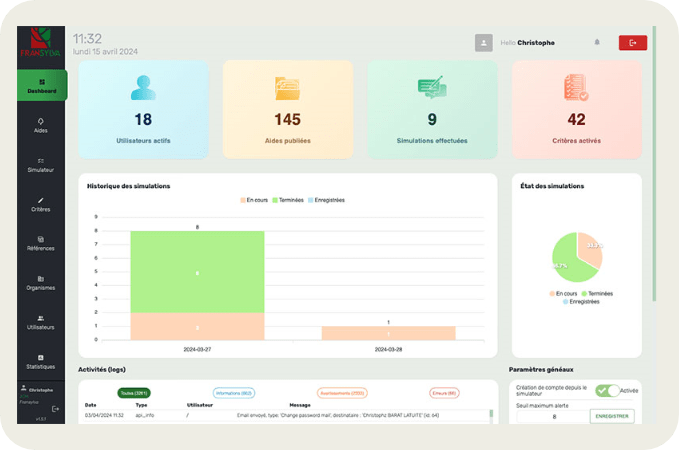Screen dimensions: 679x450
Task: Filter activity logs by 'Avertissements'
Action: (342, 393)
